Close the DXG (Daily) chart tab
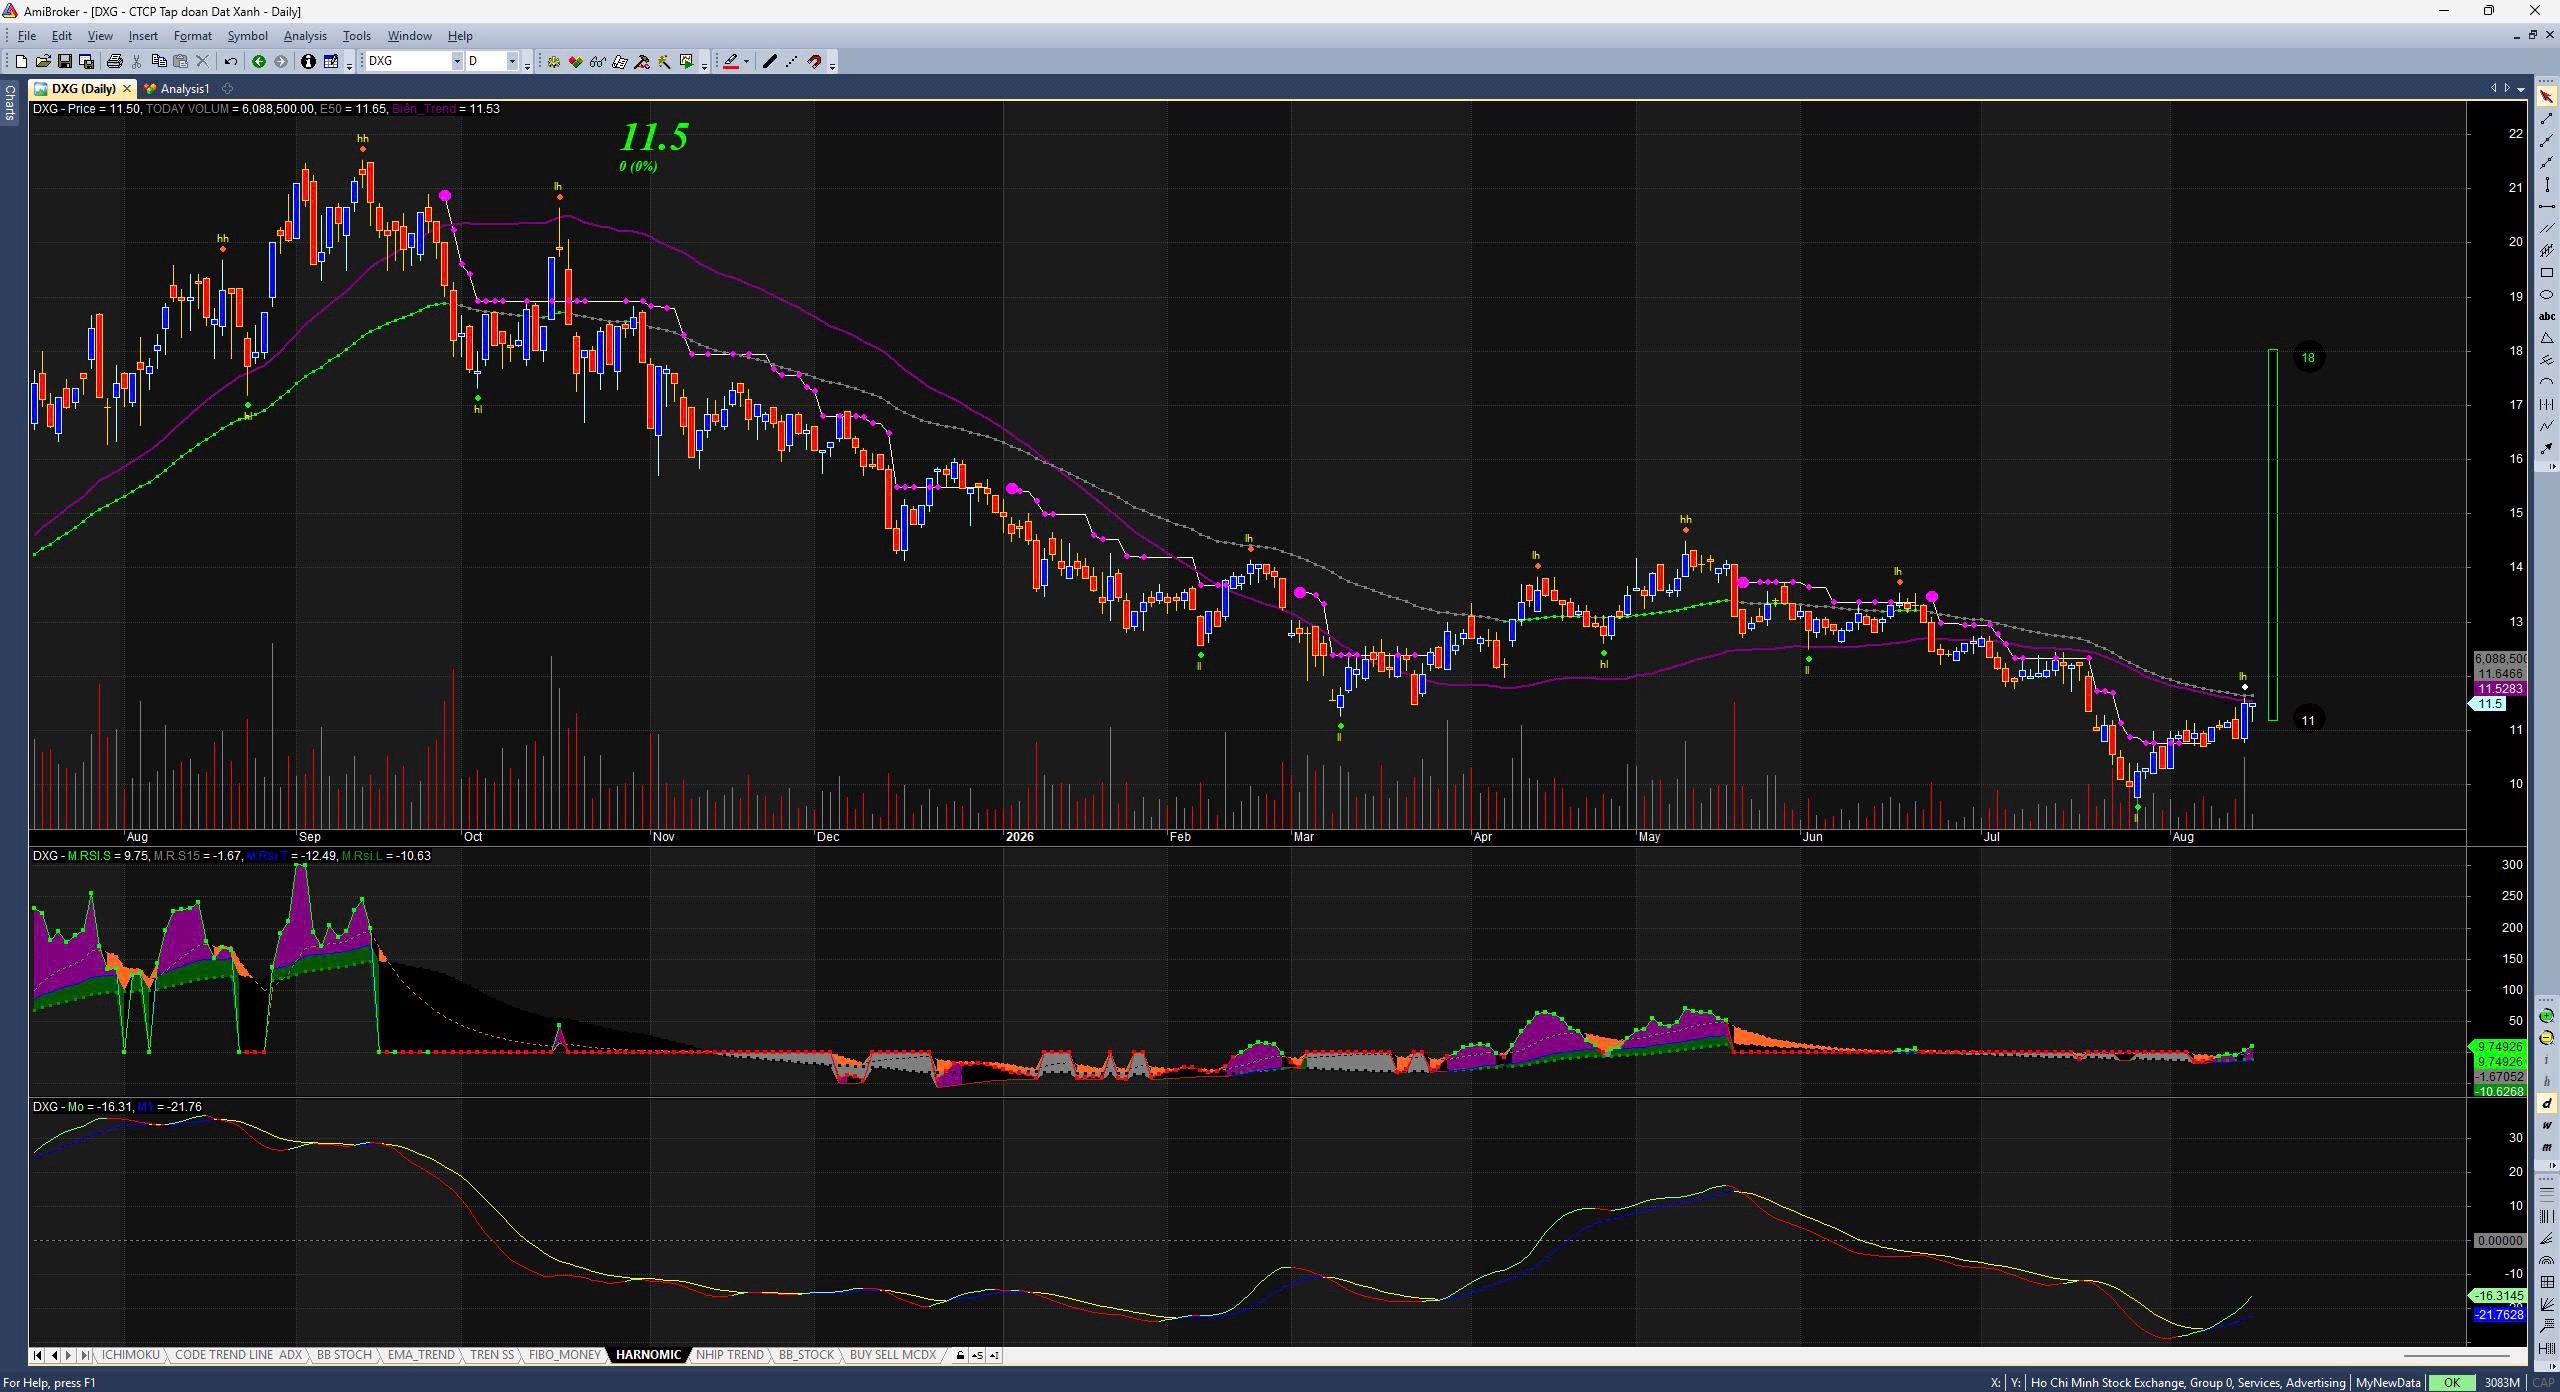The image size is (2560, 1392). [127, 89]
